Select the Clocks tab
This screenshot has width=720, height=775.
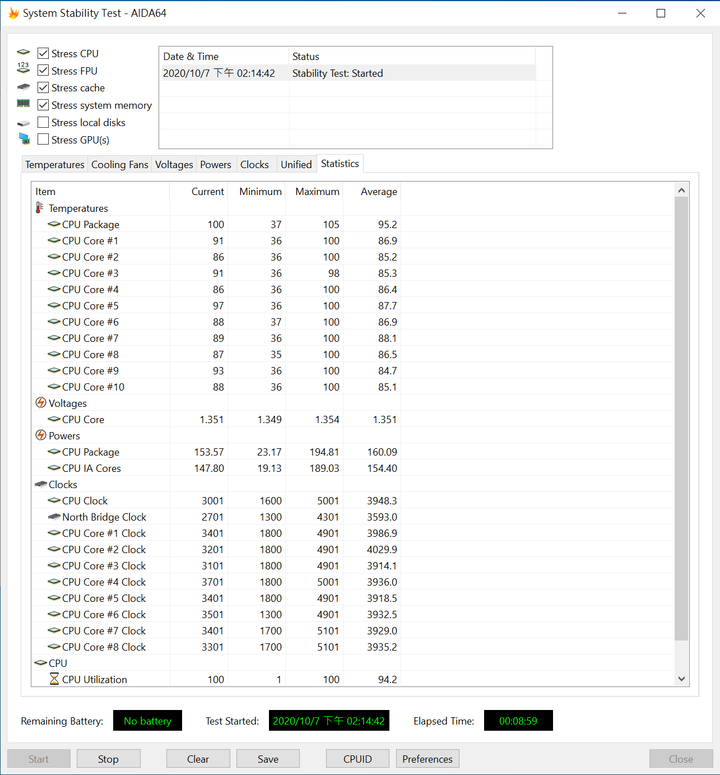[254, 165]
